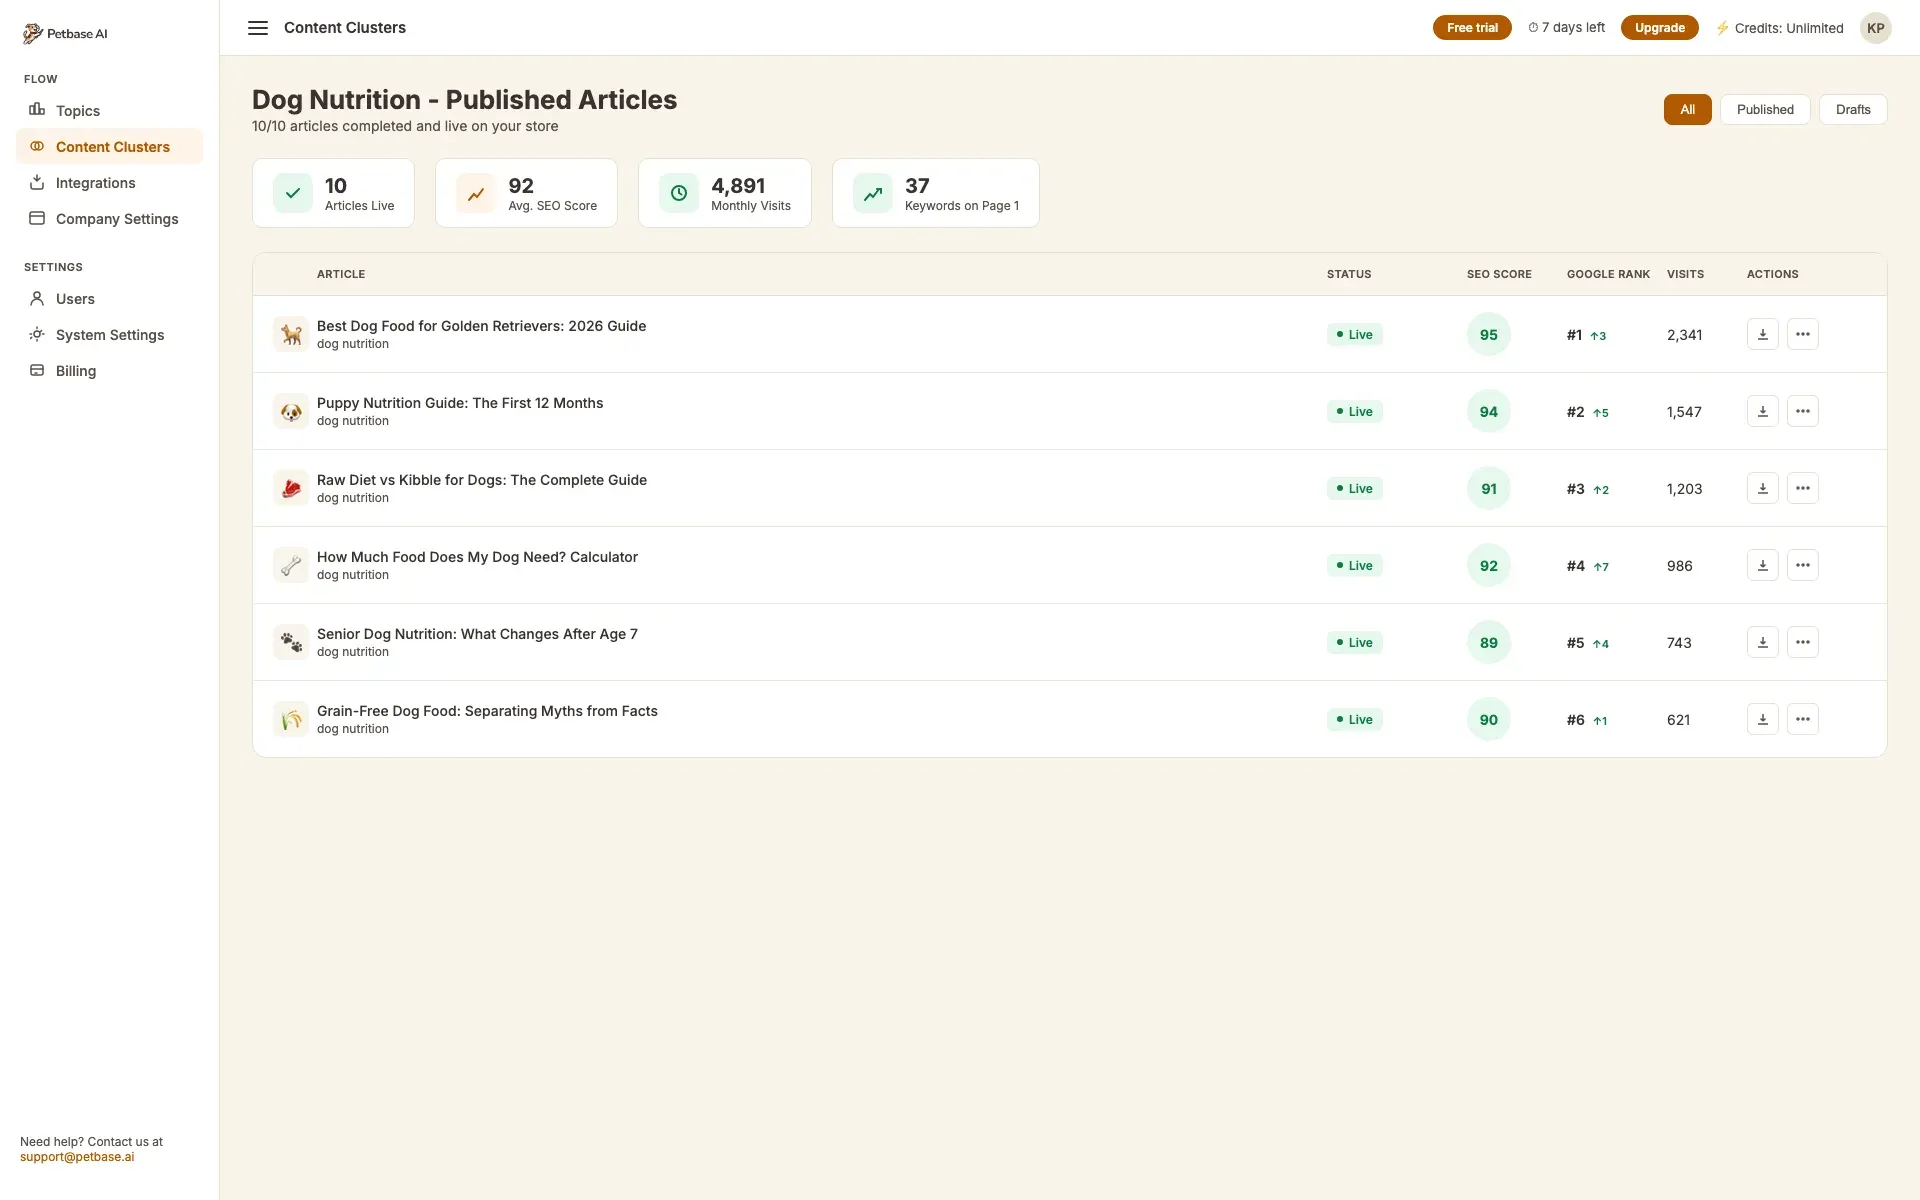Image resolution: width=1920 pixels, height=1200 pixels.
Task: Open the KP profile avatar menu
Action: 1876,28
